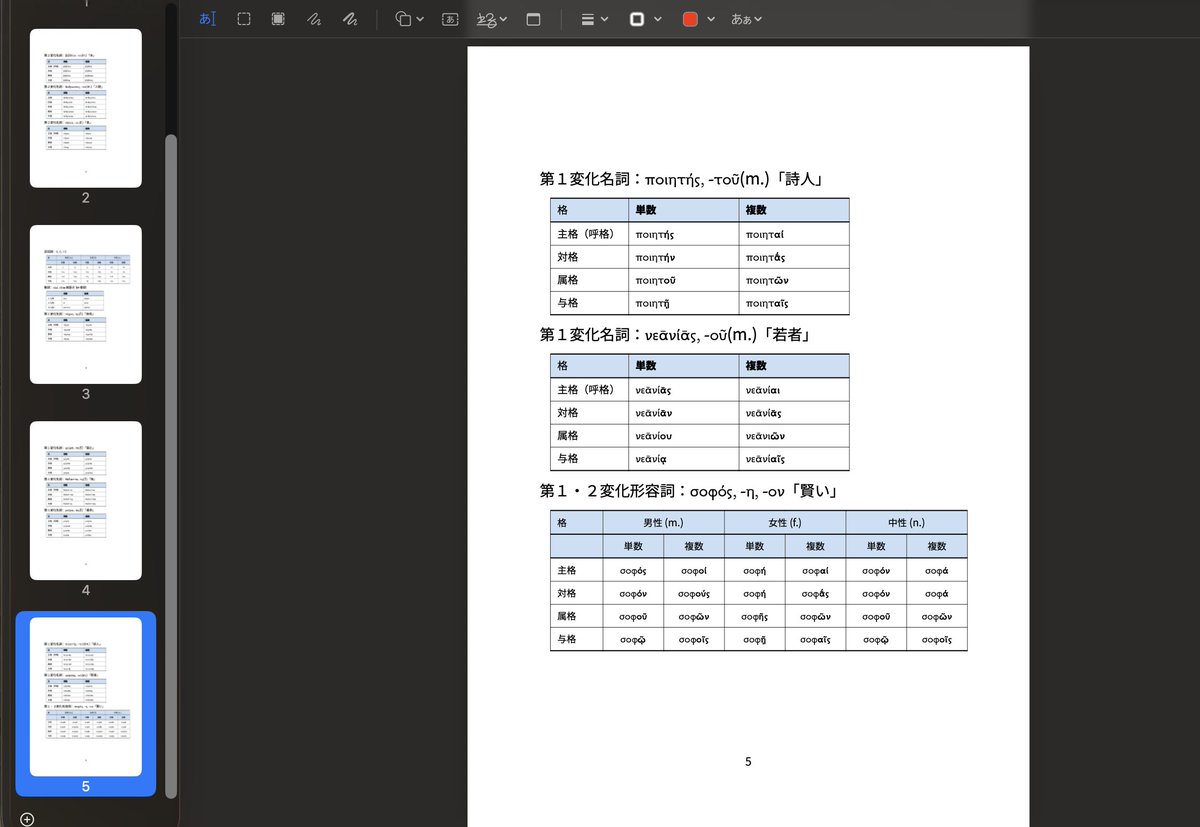Click the cell ποιηταί
1200x827 pixels.
pyautogui.click(x=793, y=234)
